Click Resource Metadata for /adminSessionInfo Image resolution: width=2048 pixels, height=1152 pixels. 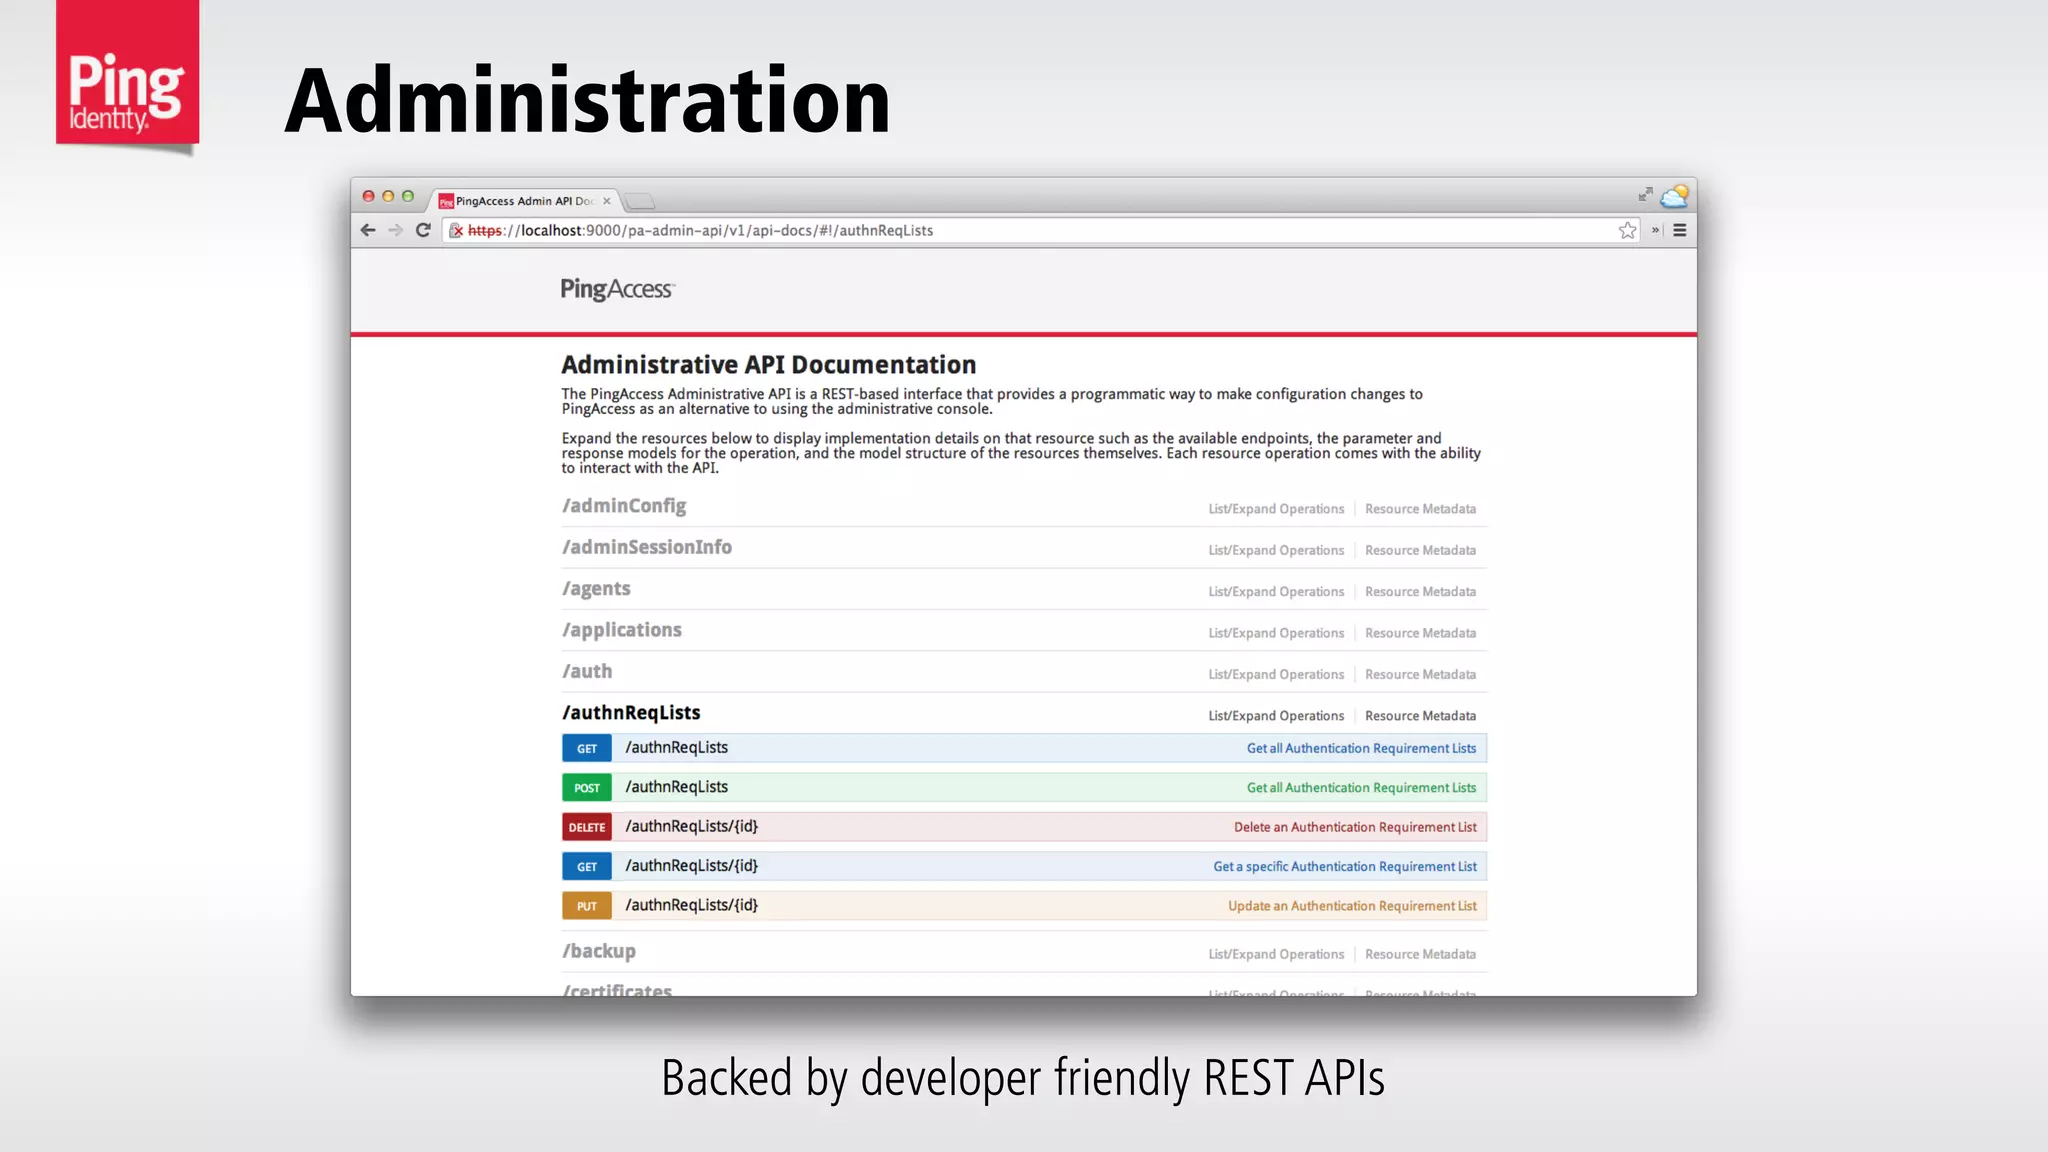(x=1420, y=550)
